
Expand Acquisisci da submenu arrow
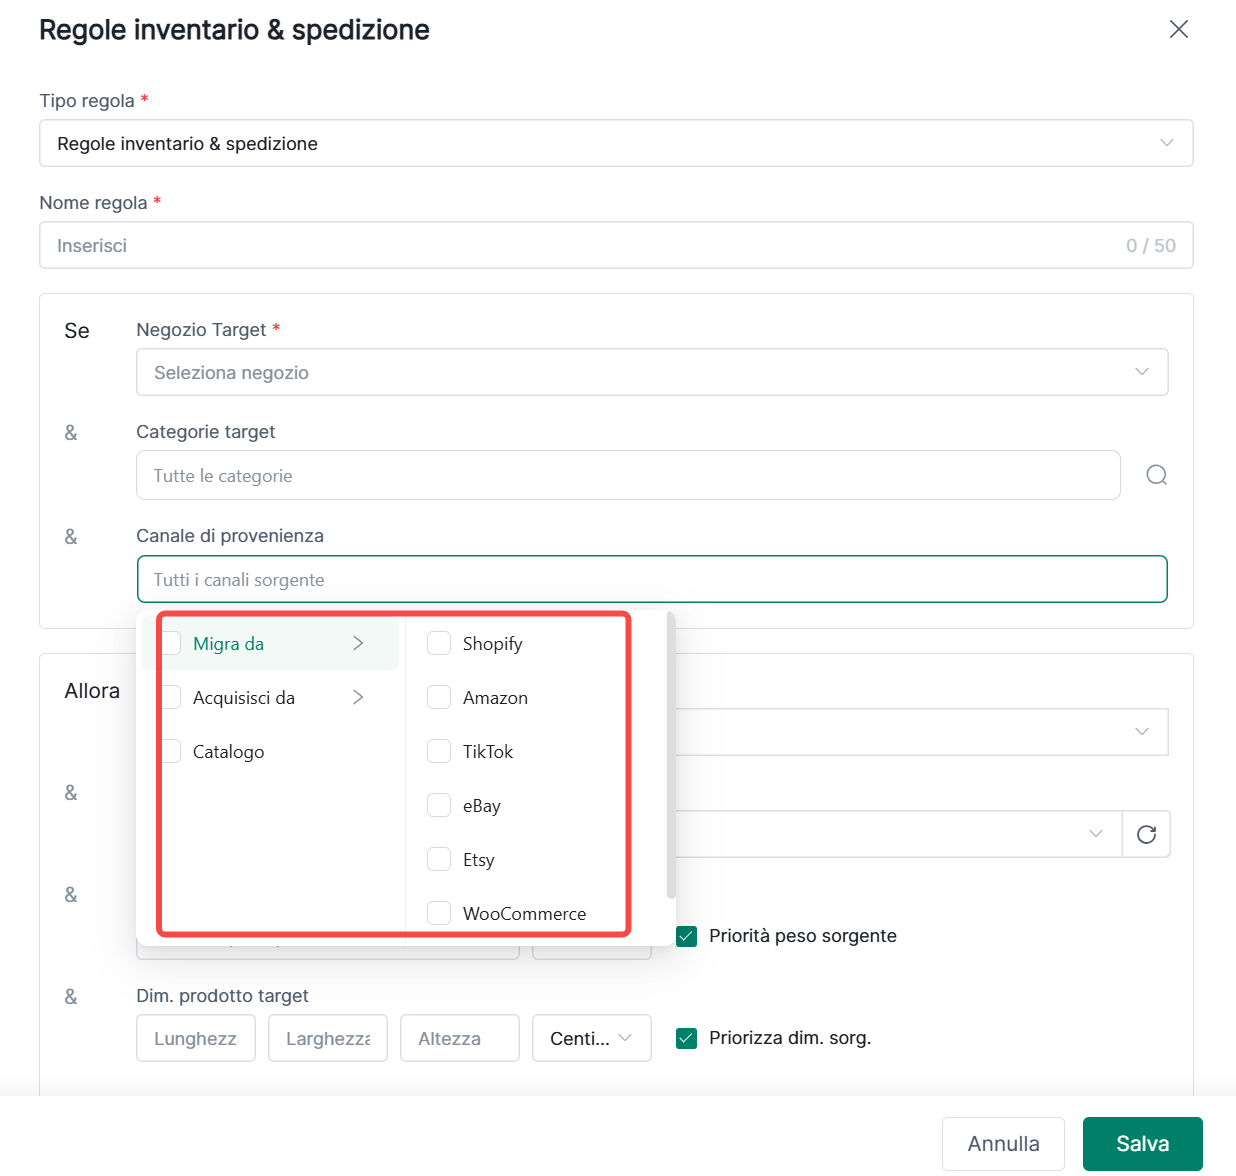coord(358,697)
